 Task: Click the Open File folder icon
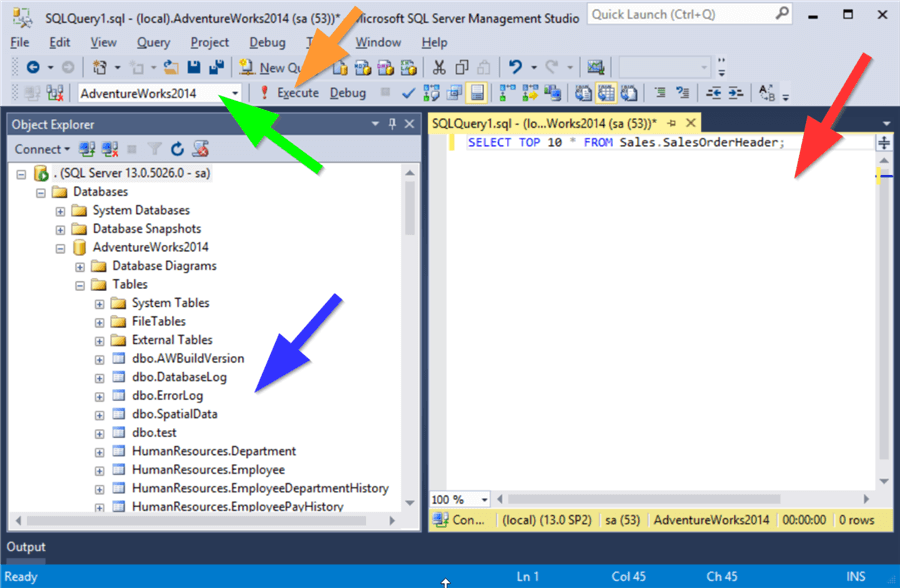coord(171,68)
